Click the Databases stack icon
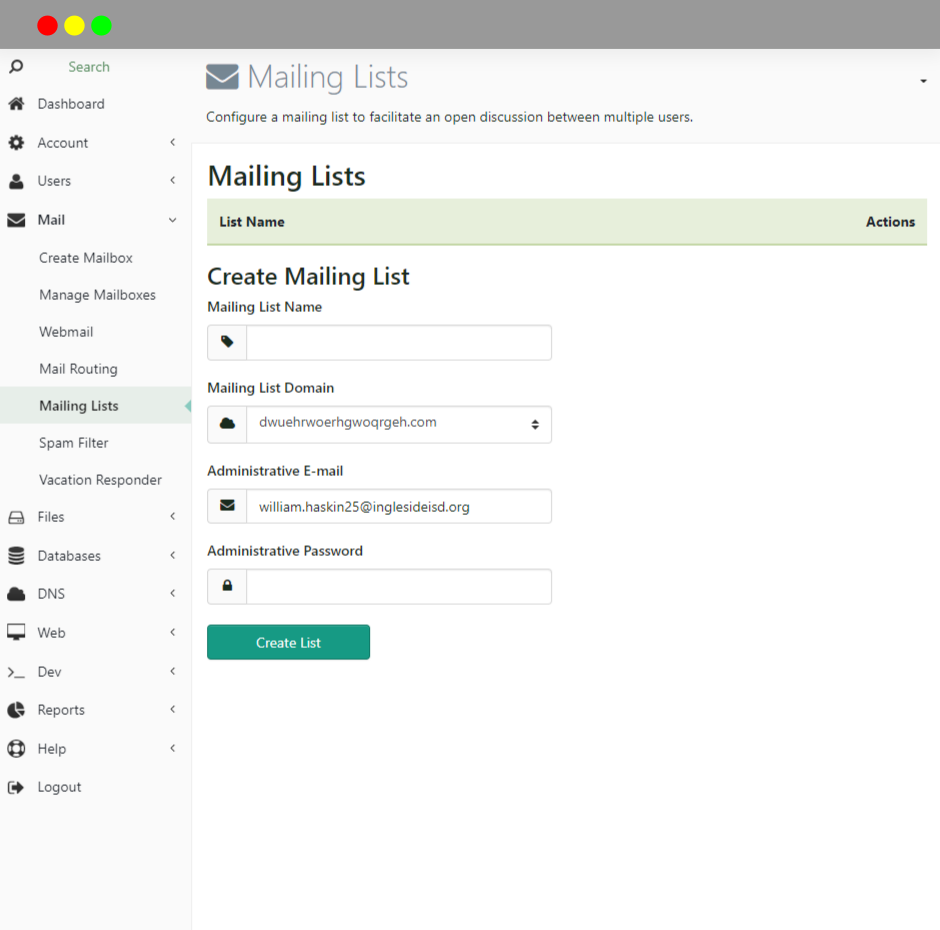This screenshot has height=930, width=940. 16,556
